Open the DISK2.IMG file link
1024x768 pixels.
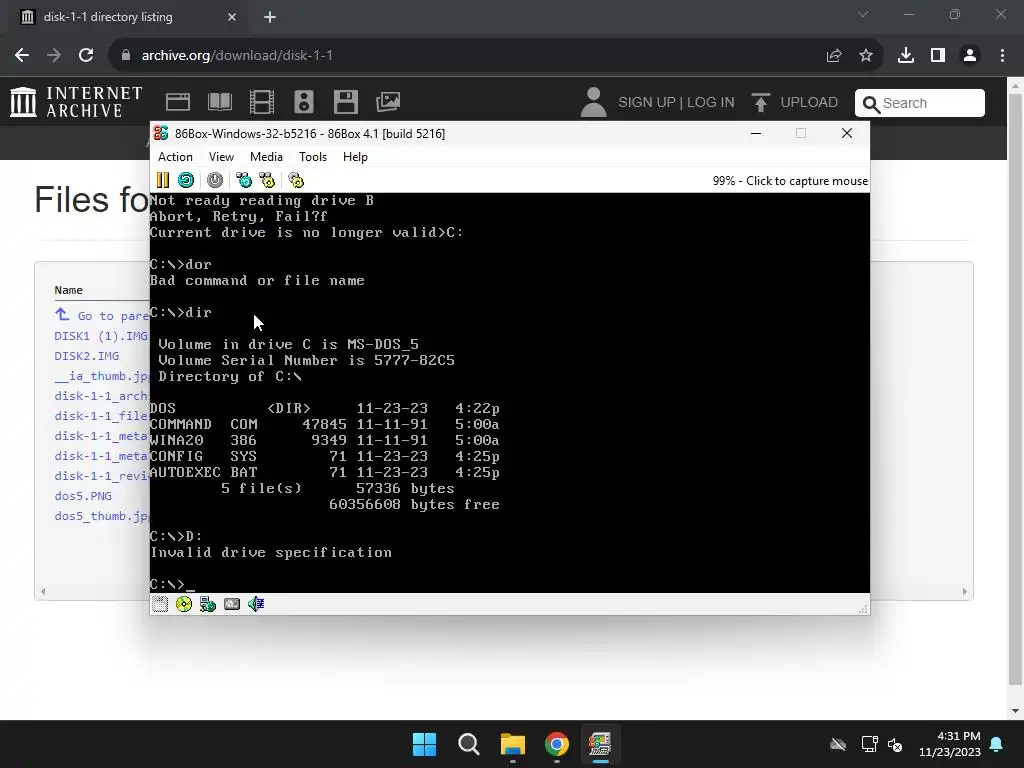coord(87,357)
